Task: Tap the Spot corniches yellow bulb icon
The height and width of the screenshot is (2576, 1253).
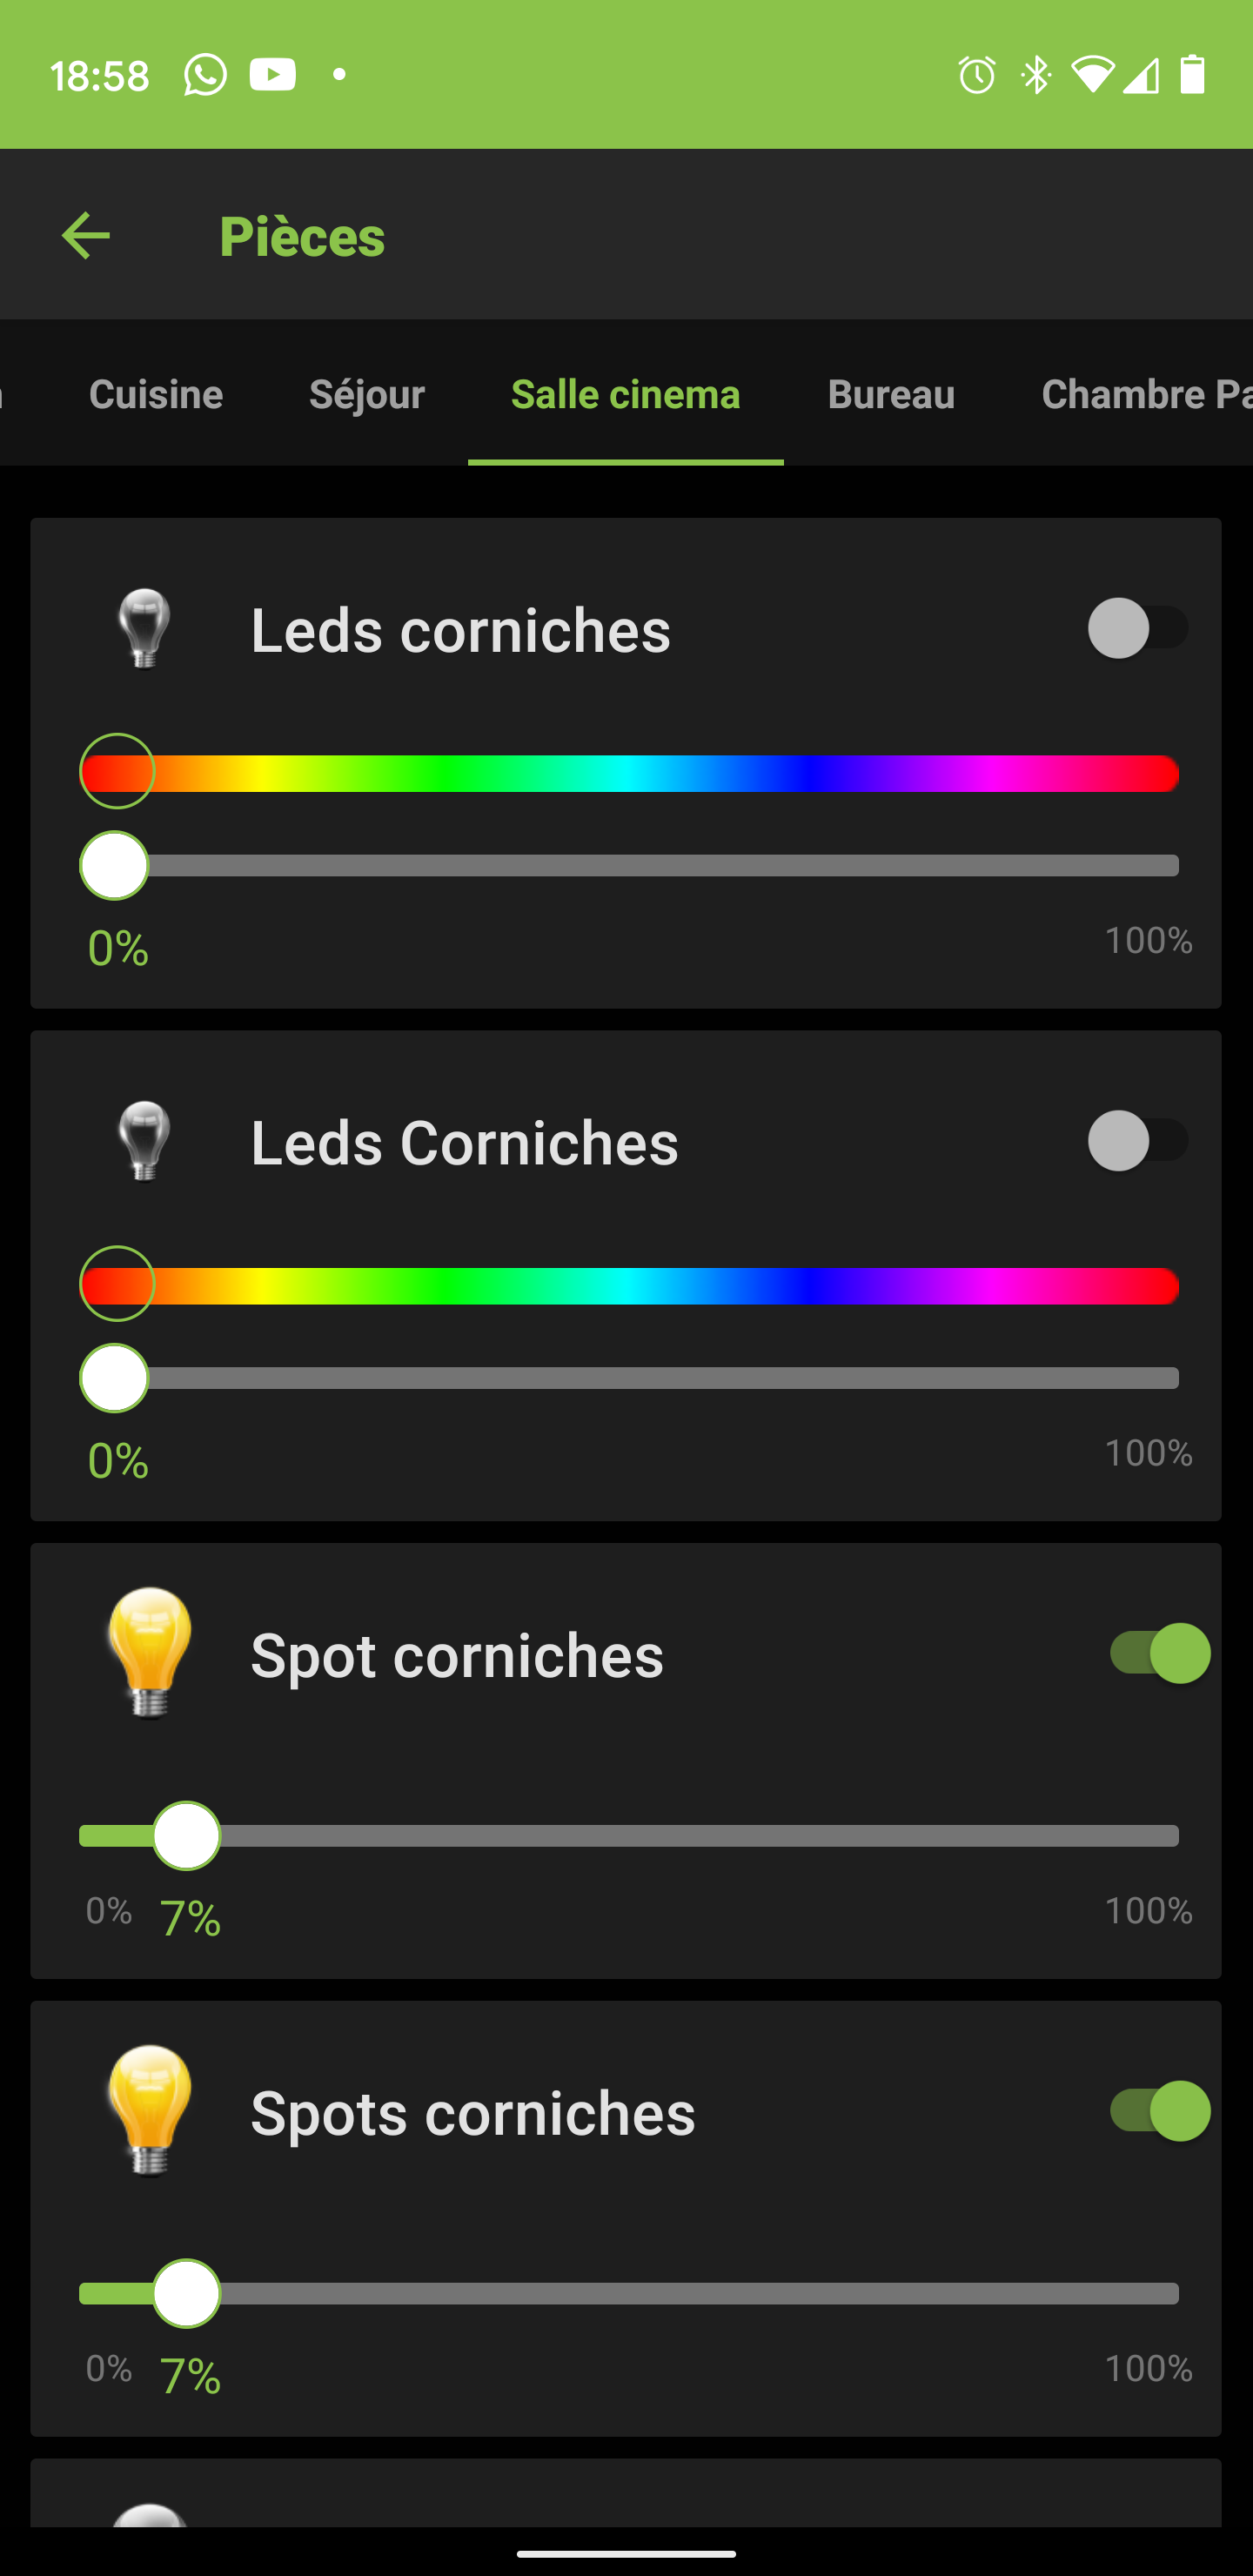Action: click(x=149, y=1652)
